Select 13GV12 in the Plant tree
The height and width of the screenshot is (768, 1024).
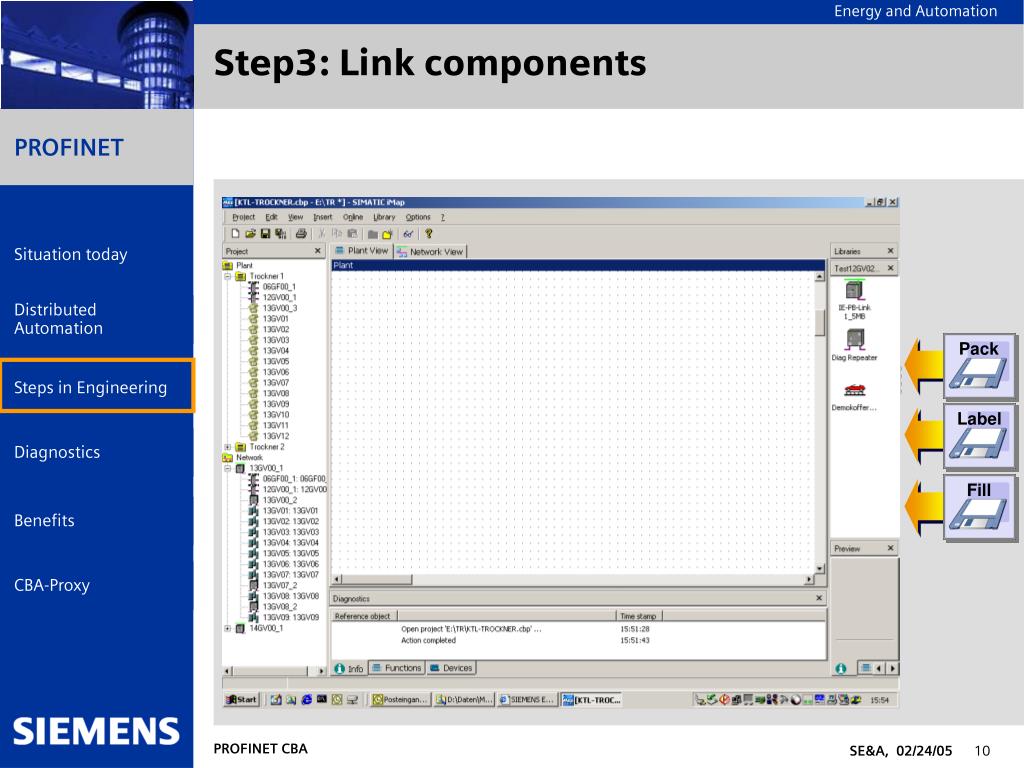pos(276,436)
